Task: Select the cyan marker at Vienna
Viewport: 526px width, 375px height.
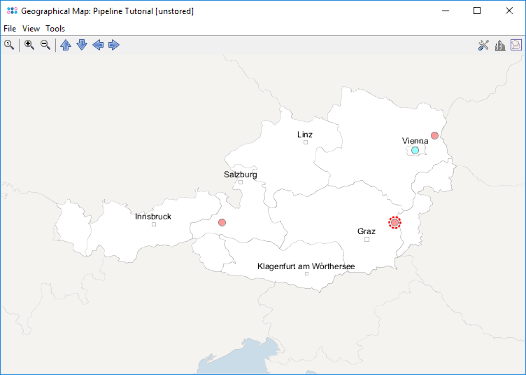Action: click(x=415, y=150)
